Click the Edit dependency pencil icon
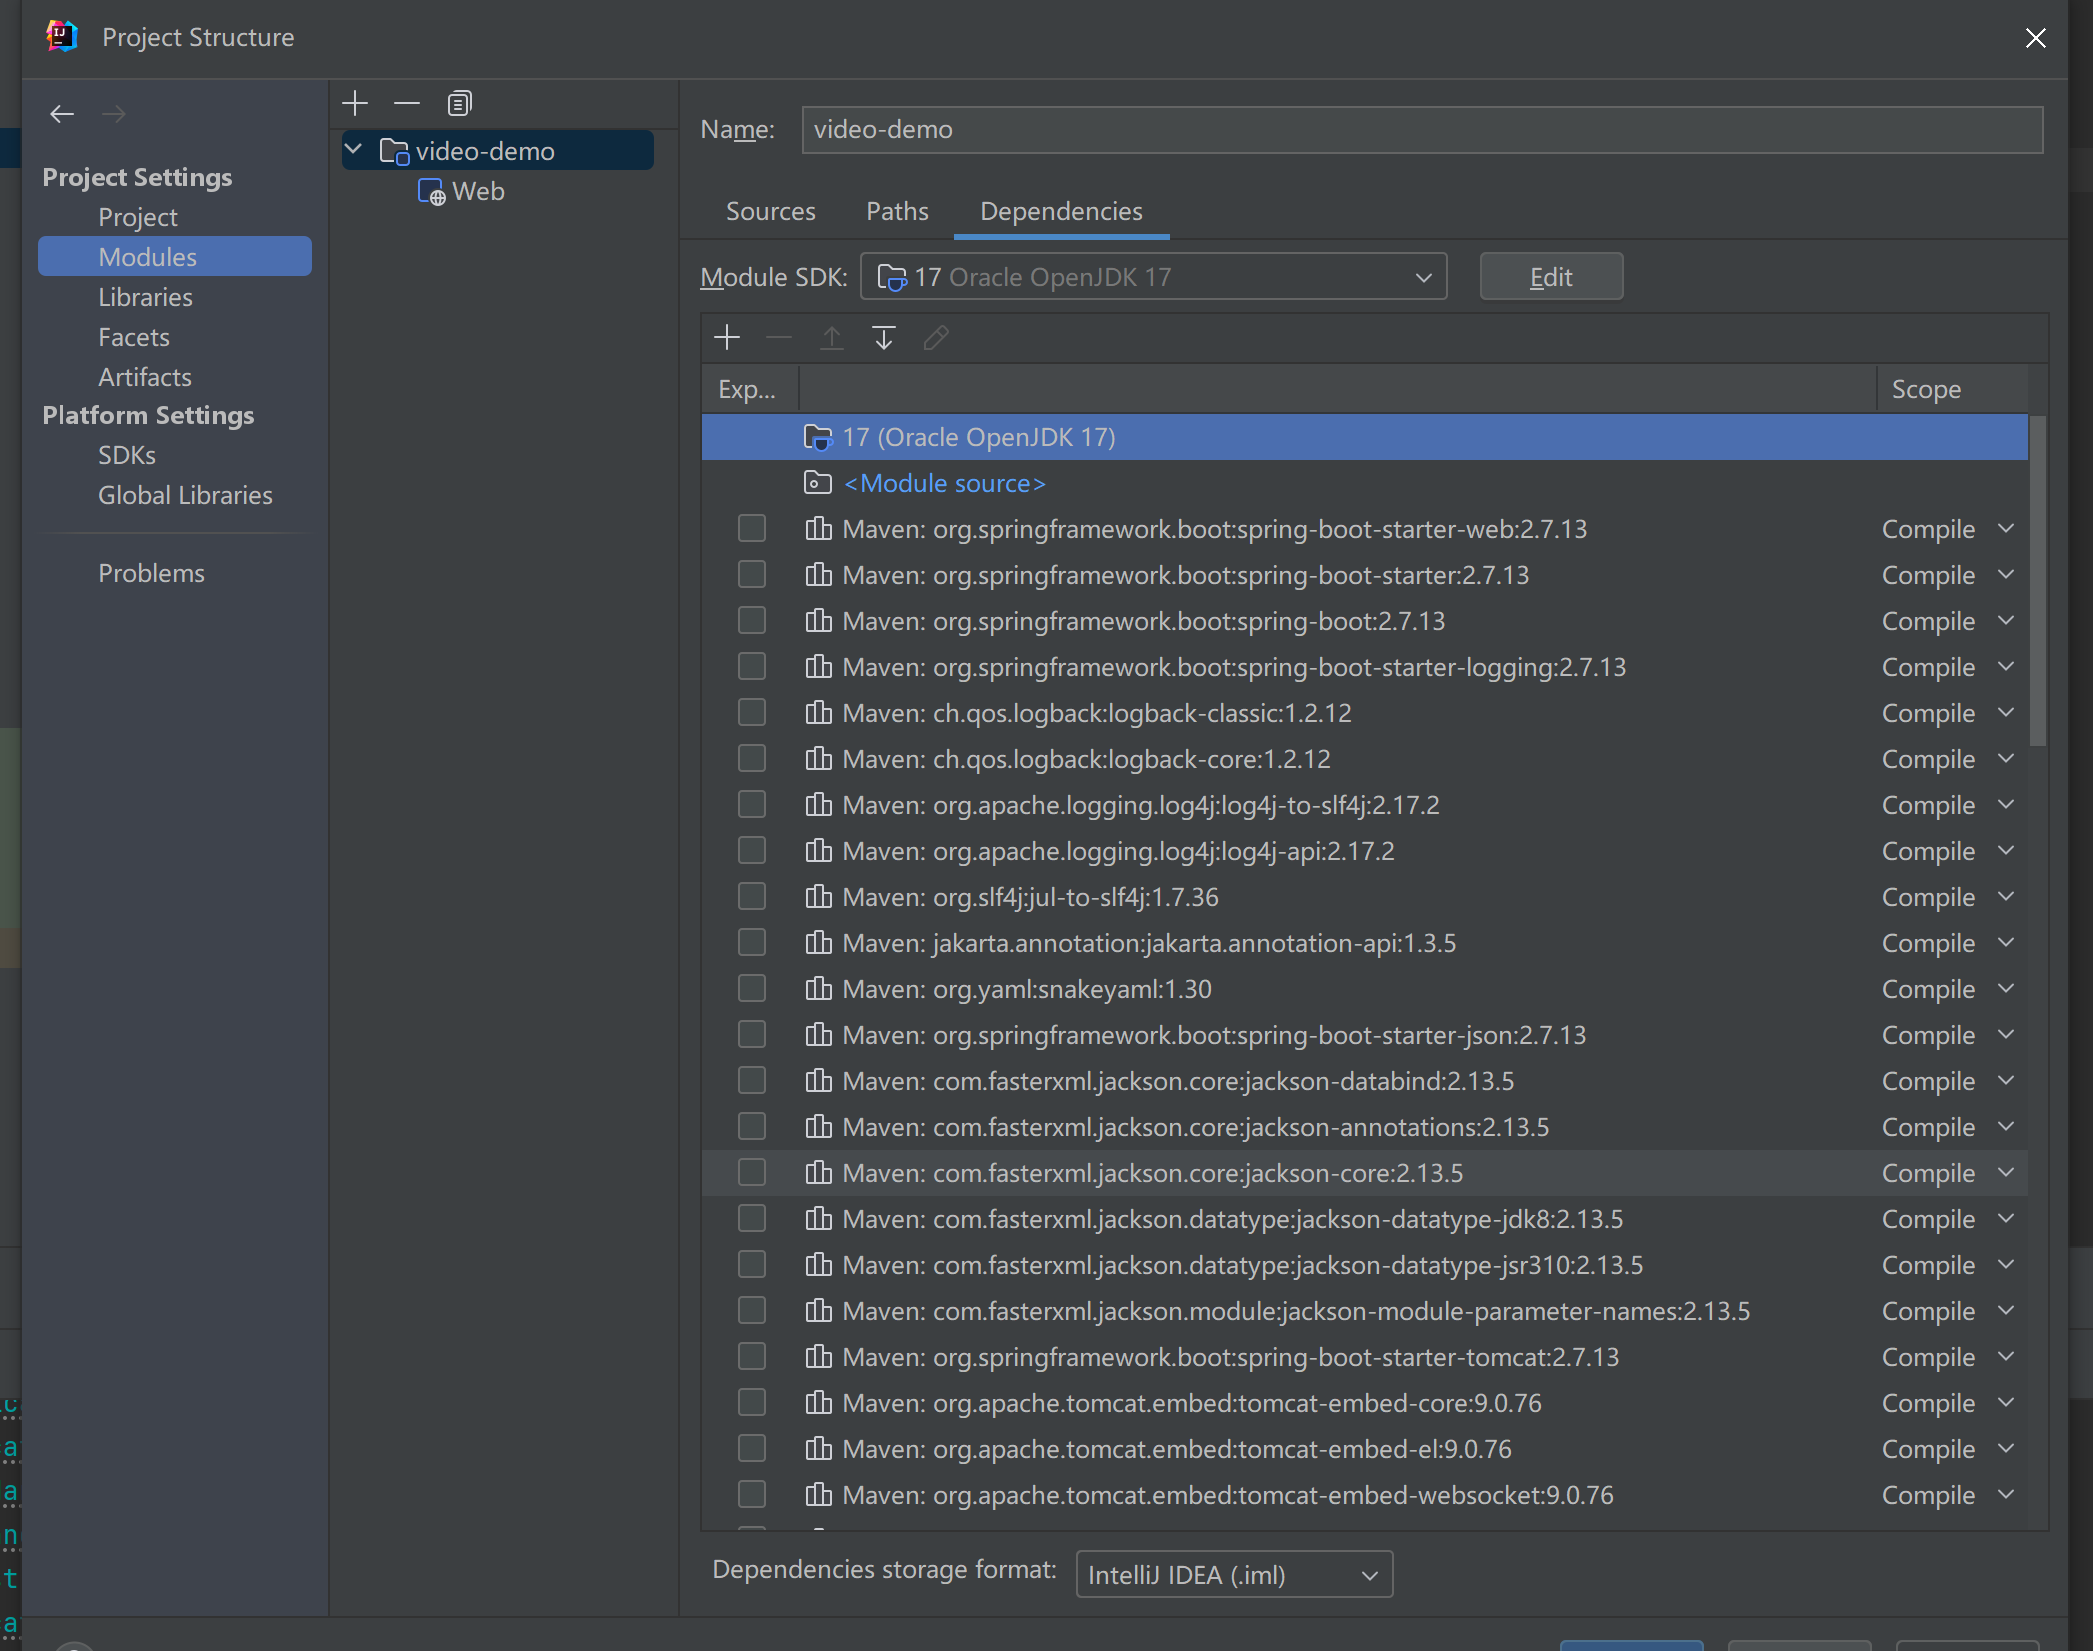 pyautogui.click(x=936, y=338)
